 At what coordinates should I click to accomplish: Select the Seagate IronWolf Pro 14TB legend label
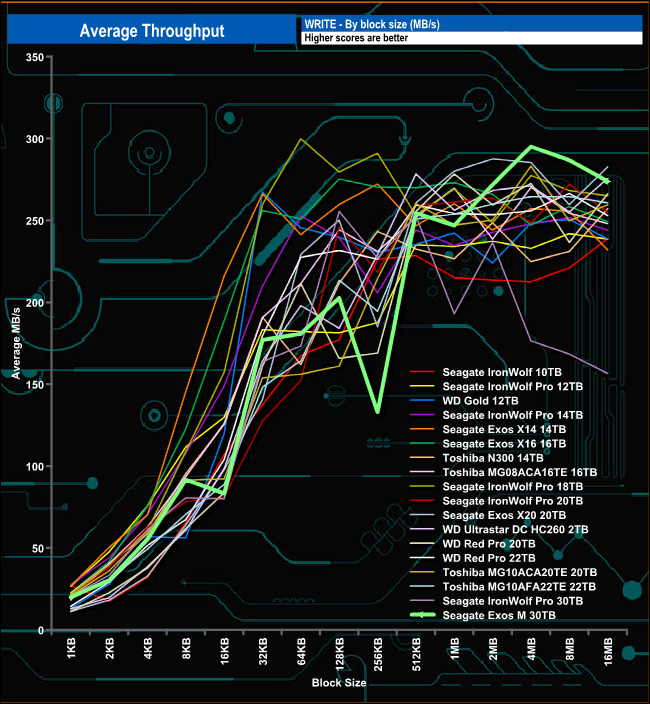(x=513, y=415)
